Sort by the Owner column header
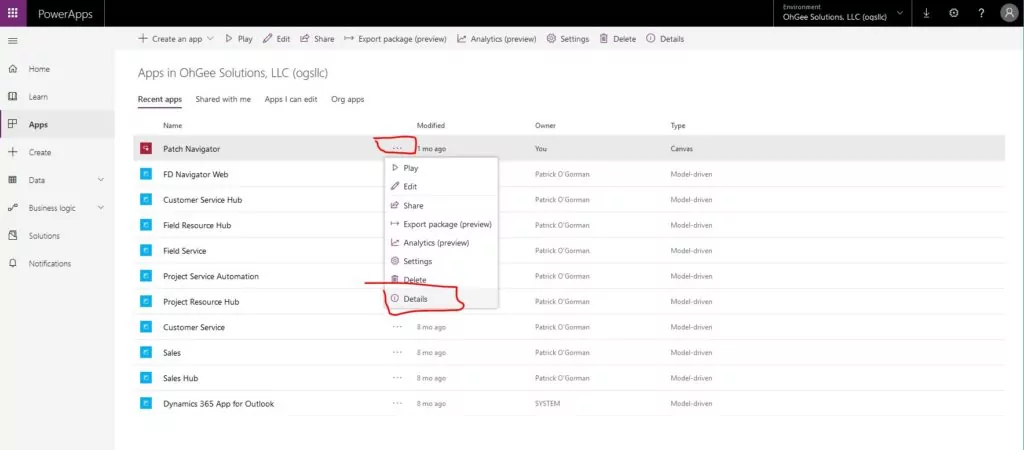The image size is (1024, 450). [x=545, y=125]
